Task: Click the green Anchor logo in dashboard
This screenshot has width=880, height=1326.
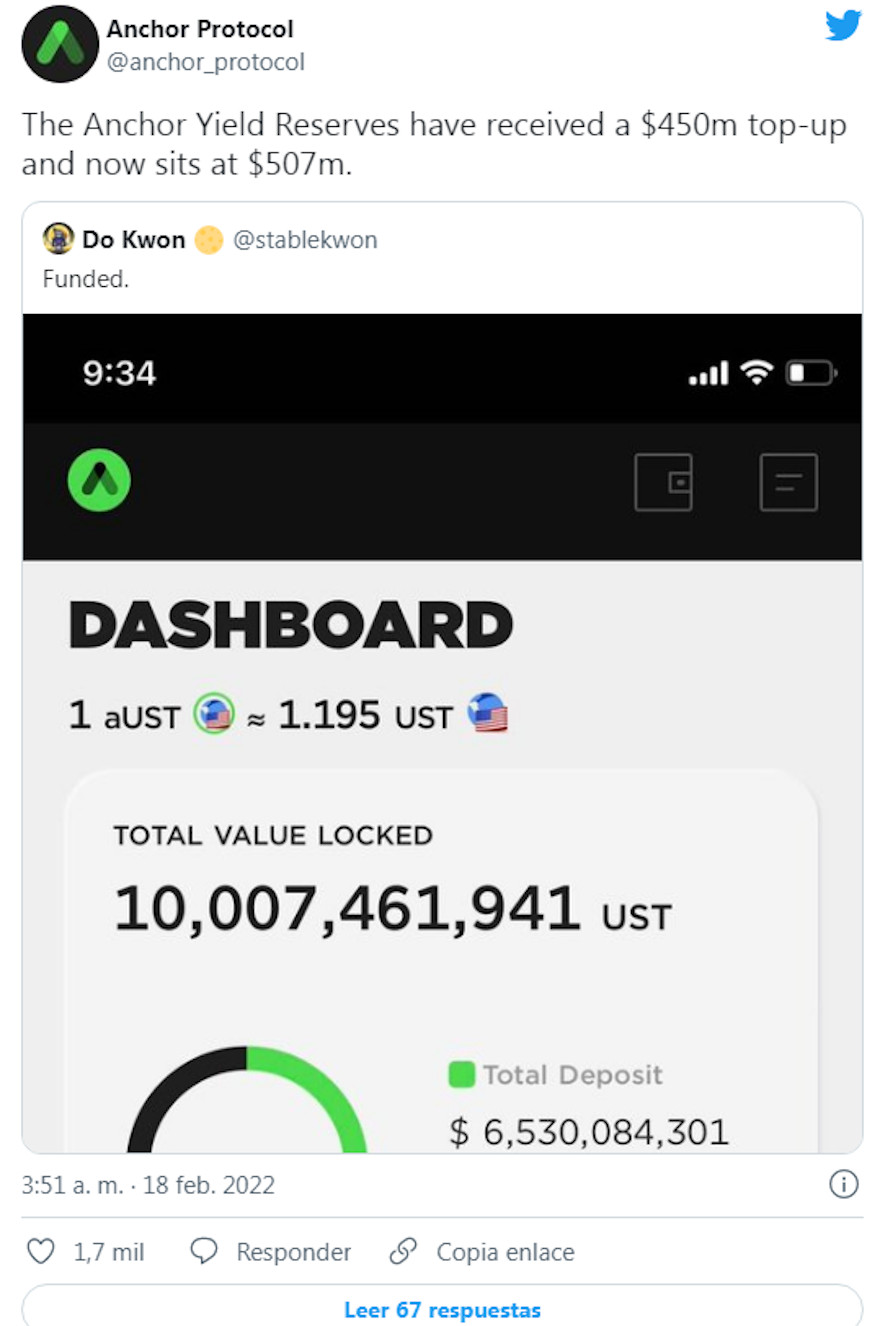Action: 99,482
